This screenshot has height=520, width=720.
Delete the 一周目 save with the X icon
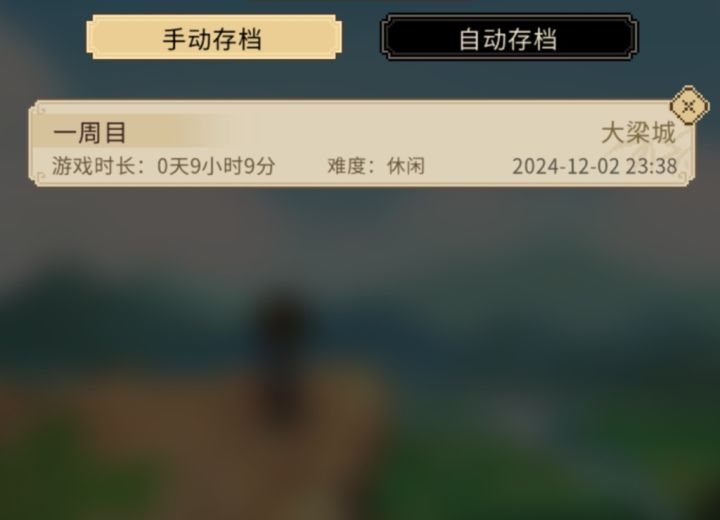[689, 106]
